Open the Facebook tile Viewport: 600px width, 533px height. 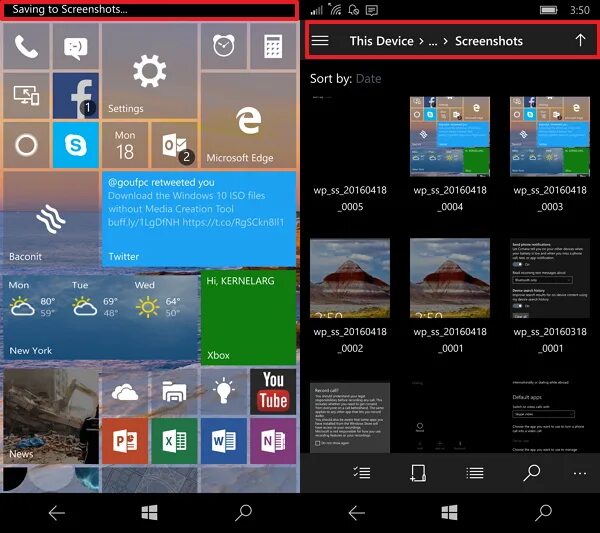(76, 96)
